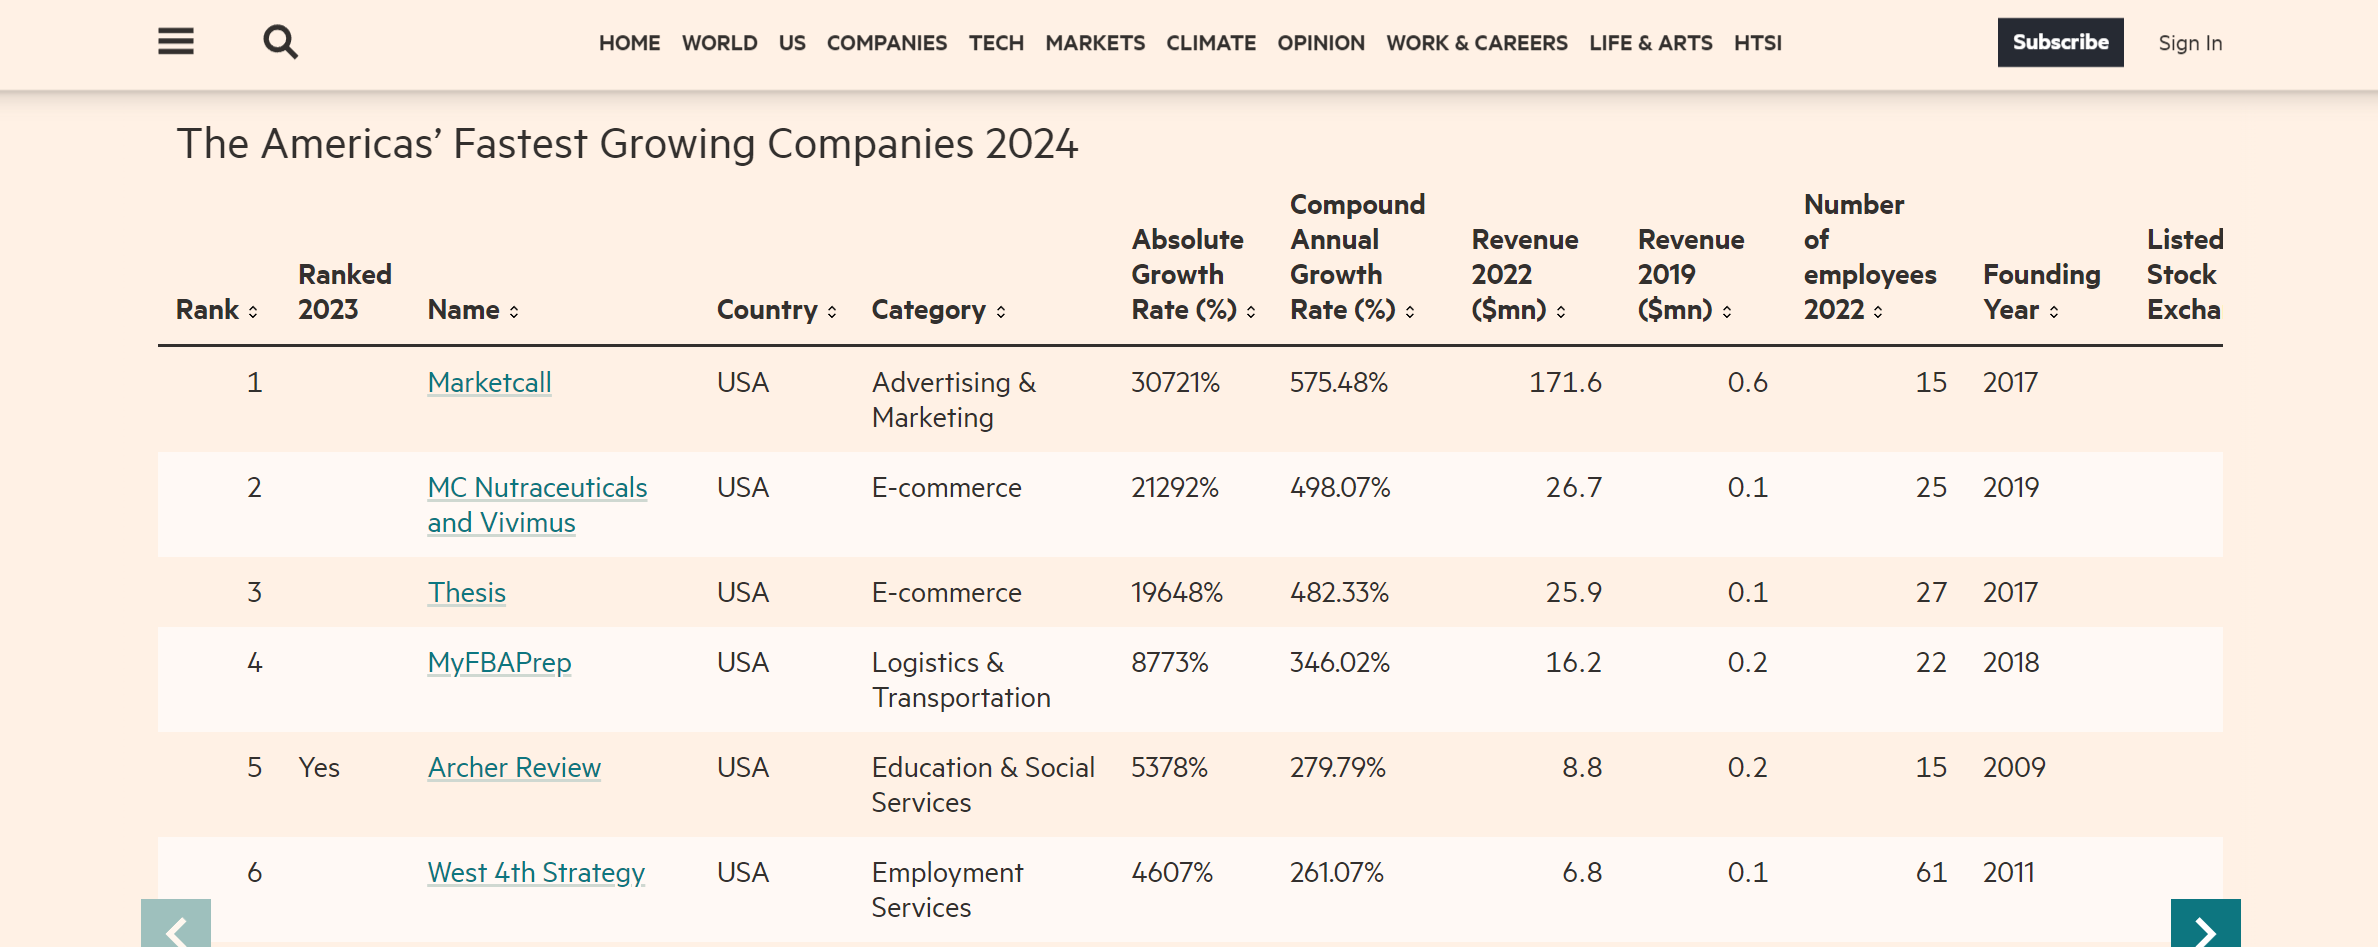The height and width of the screenshot is (947, 2378).
Task: Switch to the CLIMATE section
Action: tap(1210, 43)
